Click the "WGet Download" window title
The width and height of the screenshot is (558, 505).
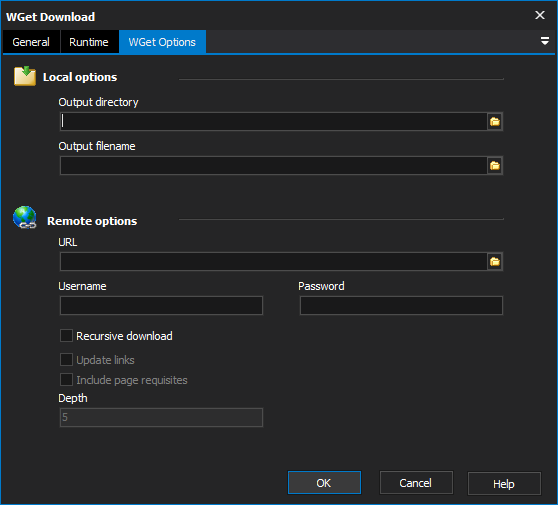(51, 17)
